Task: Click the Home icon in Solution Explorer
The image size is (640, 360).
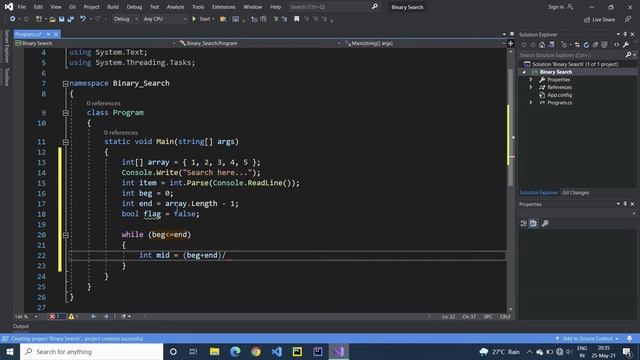Action: (542, 45)
